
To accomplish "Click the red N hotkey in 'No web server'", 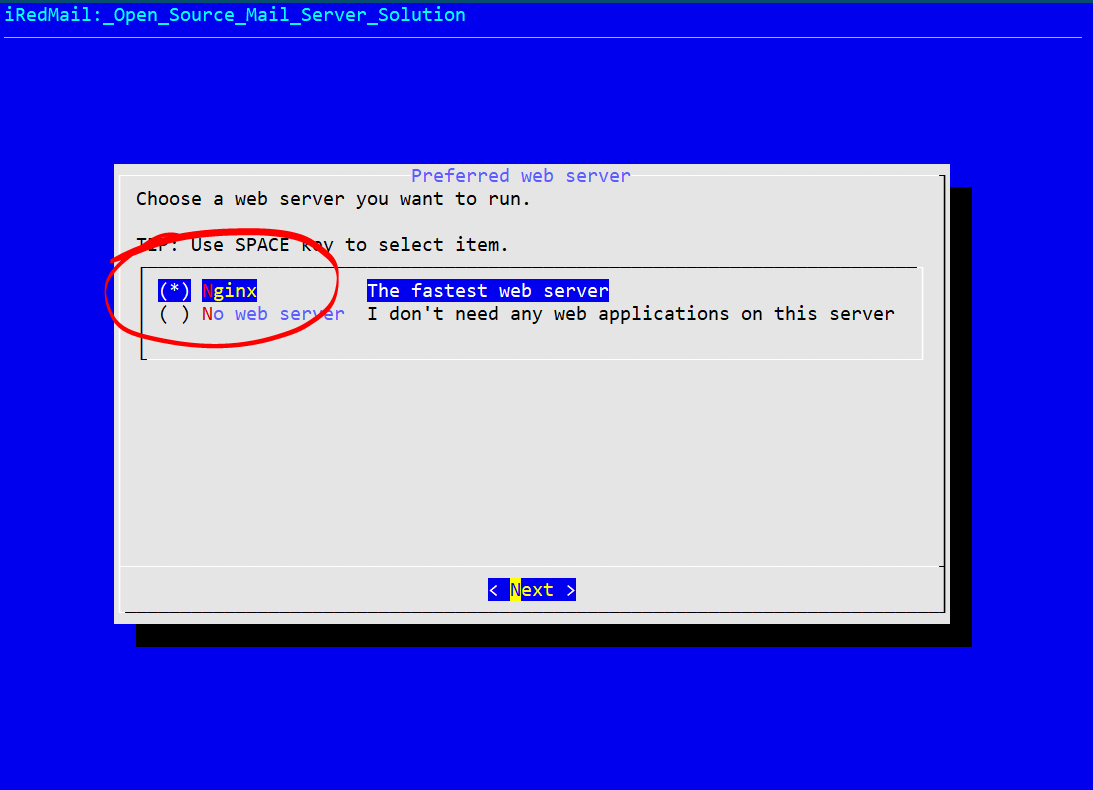I will click(x=208, y=314).
